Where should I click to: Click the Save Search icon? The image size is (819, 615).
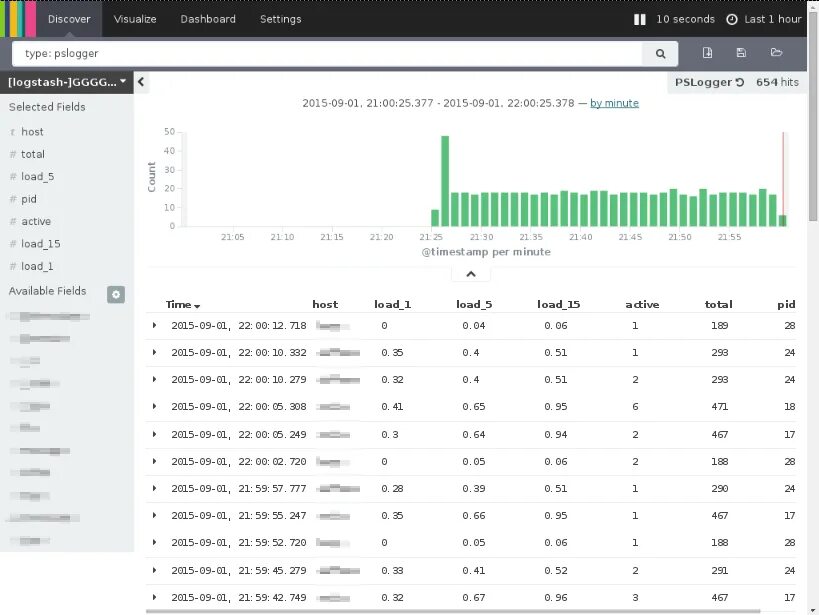pyautogui.click(x=741, y=53)
